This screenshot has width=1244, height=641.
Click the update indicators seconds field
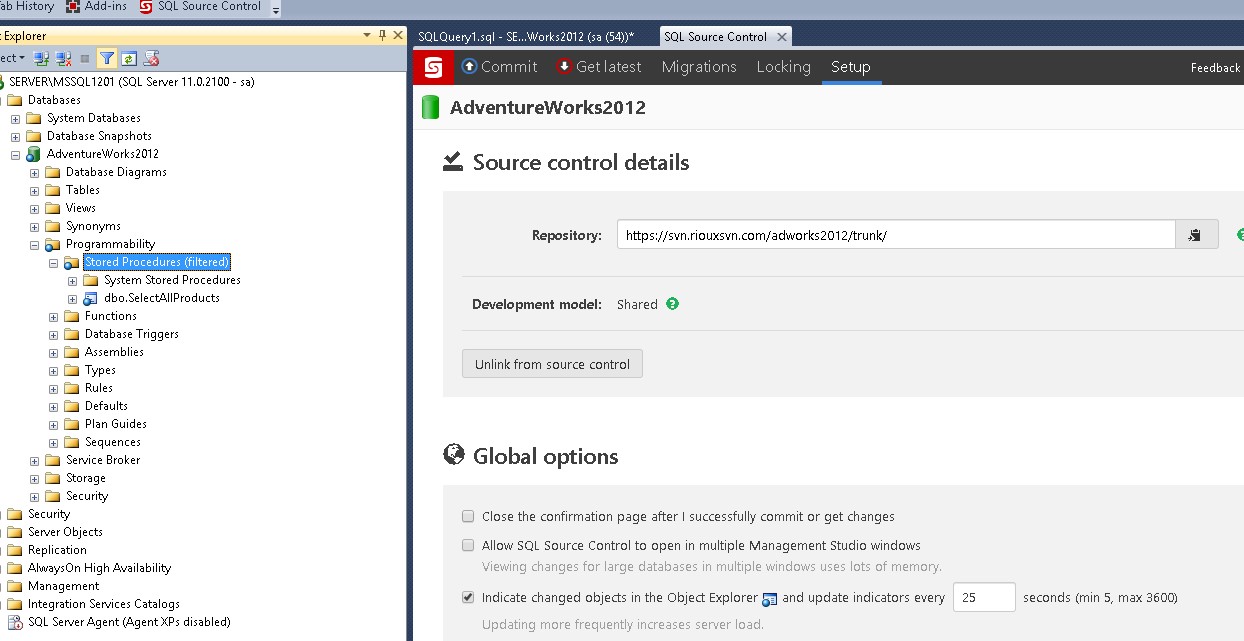984,597
